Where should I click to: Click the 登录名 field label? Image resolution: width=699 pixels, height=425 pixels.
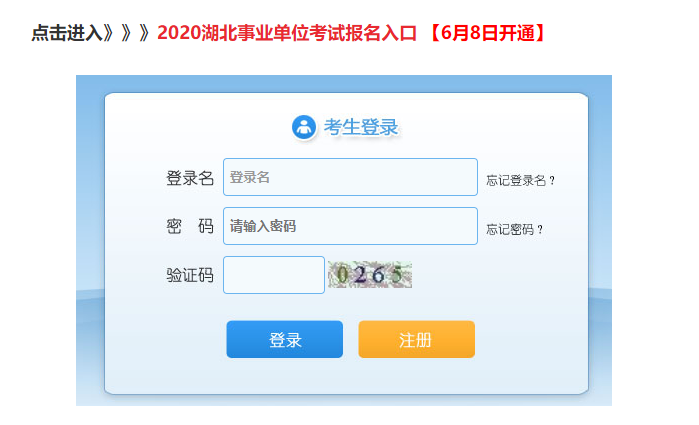(x=190, y=178)
